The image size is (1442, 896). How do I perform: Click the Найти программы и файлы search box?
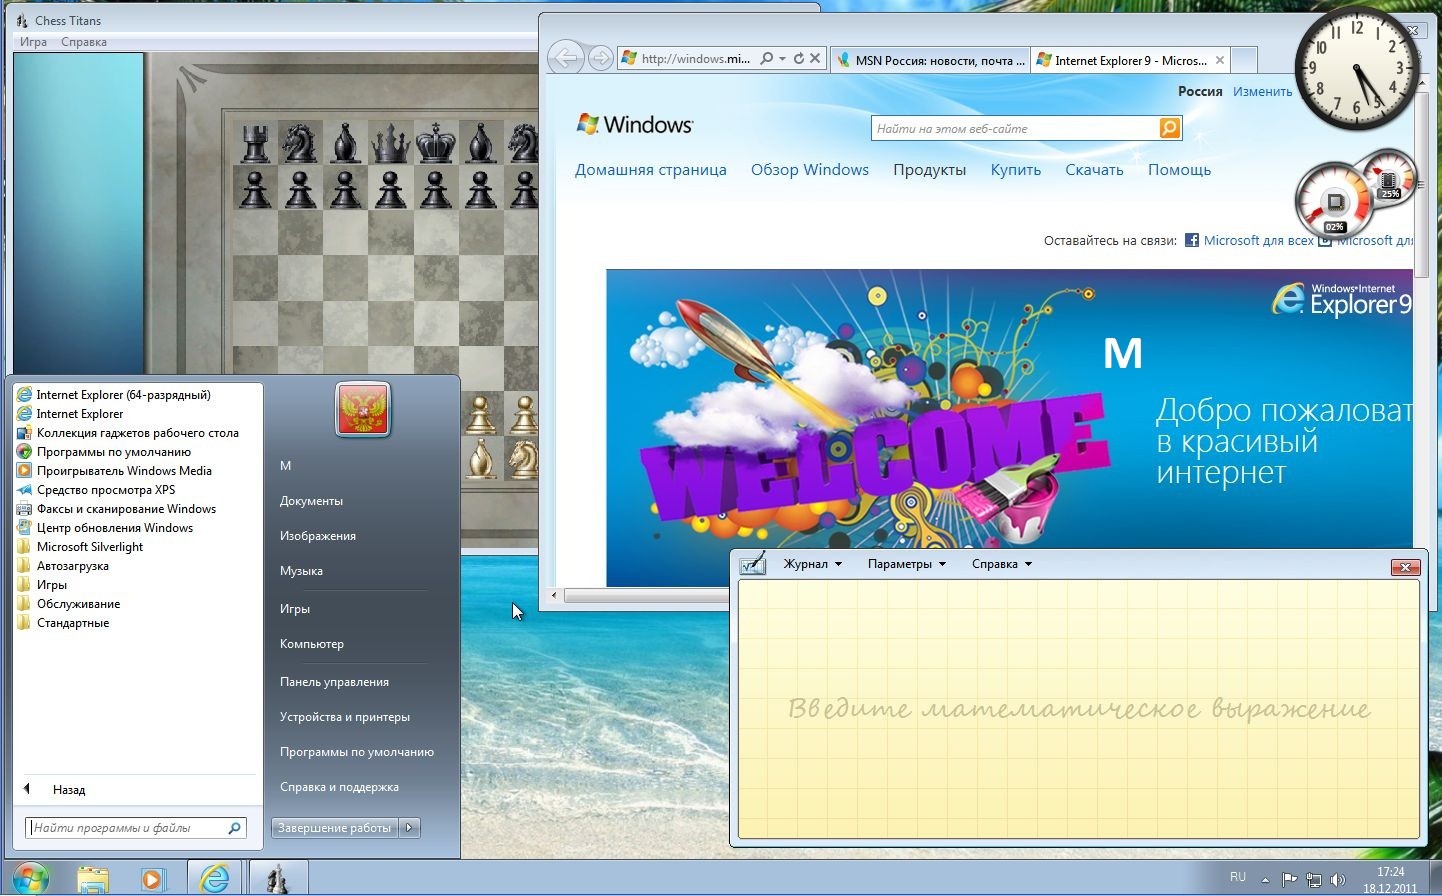pos(136,828)
